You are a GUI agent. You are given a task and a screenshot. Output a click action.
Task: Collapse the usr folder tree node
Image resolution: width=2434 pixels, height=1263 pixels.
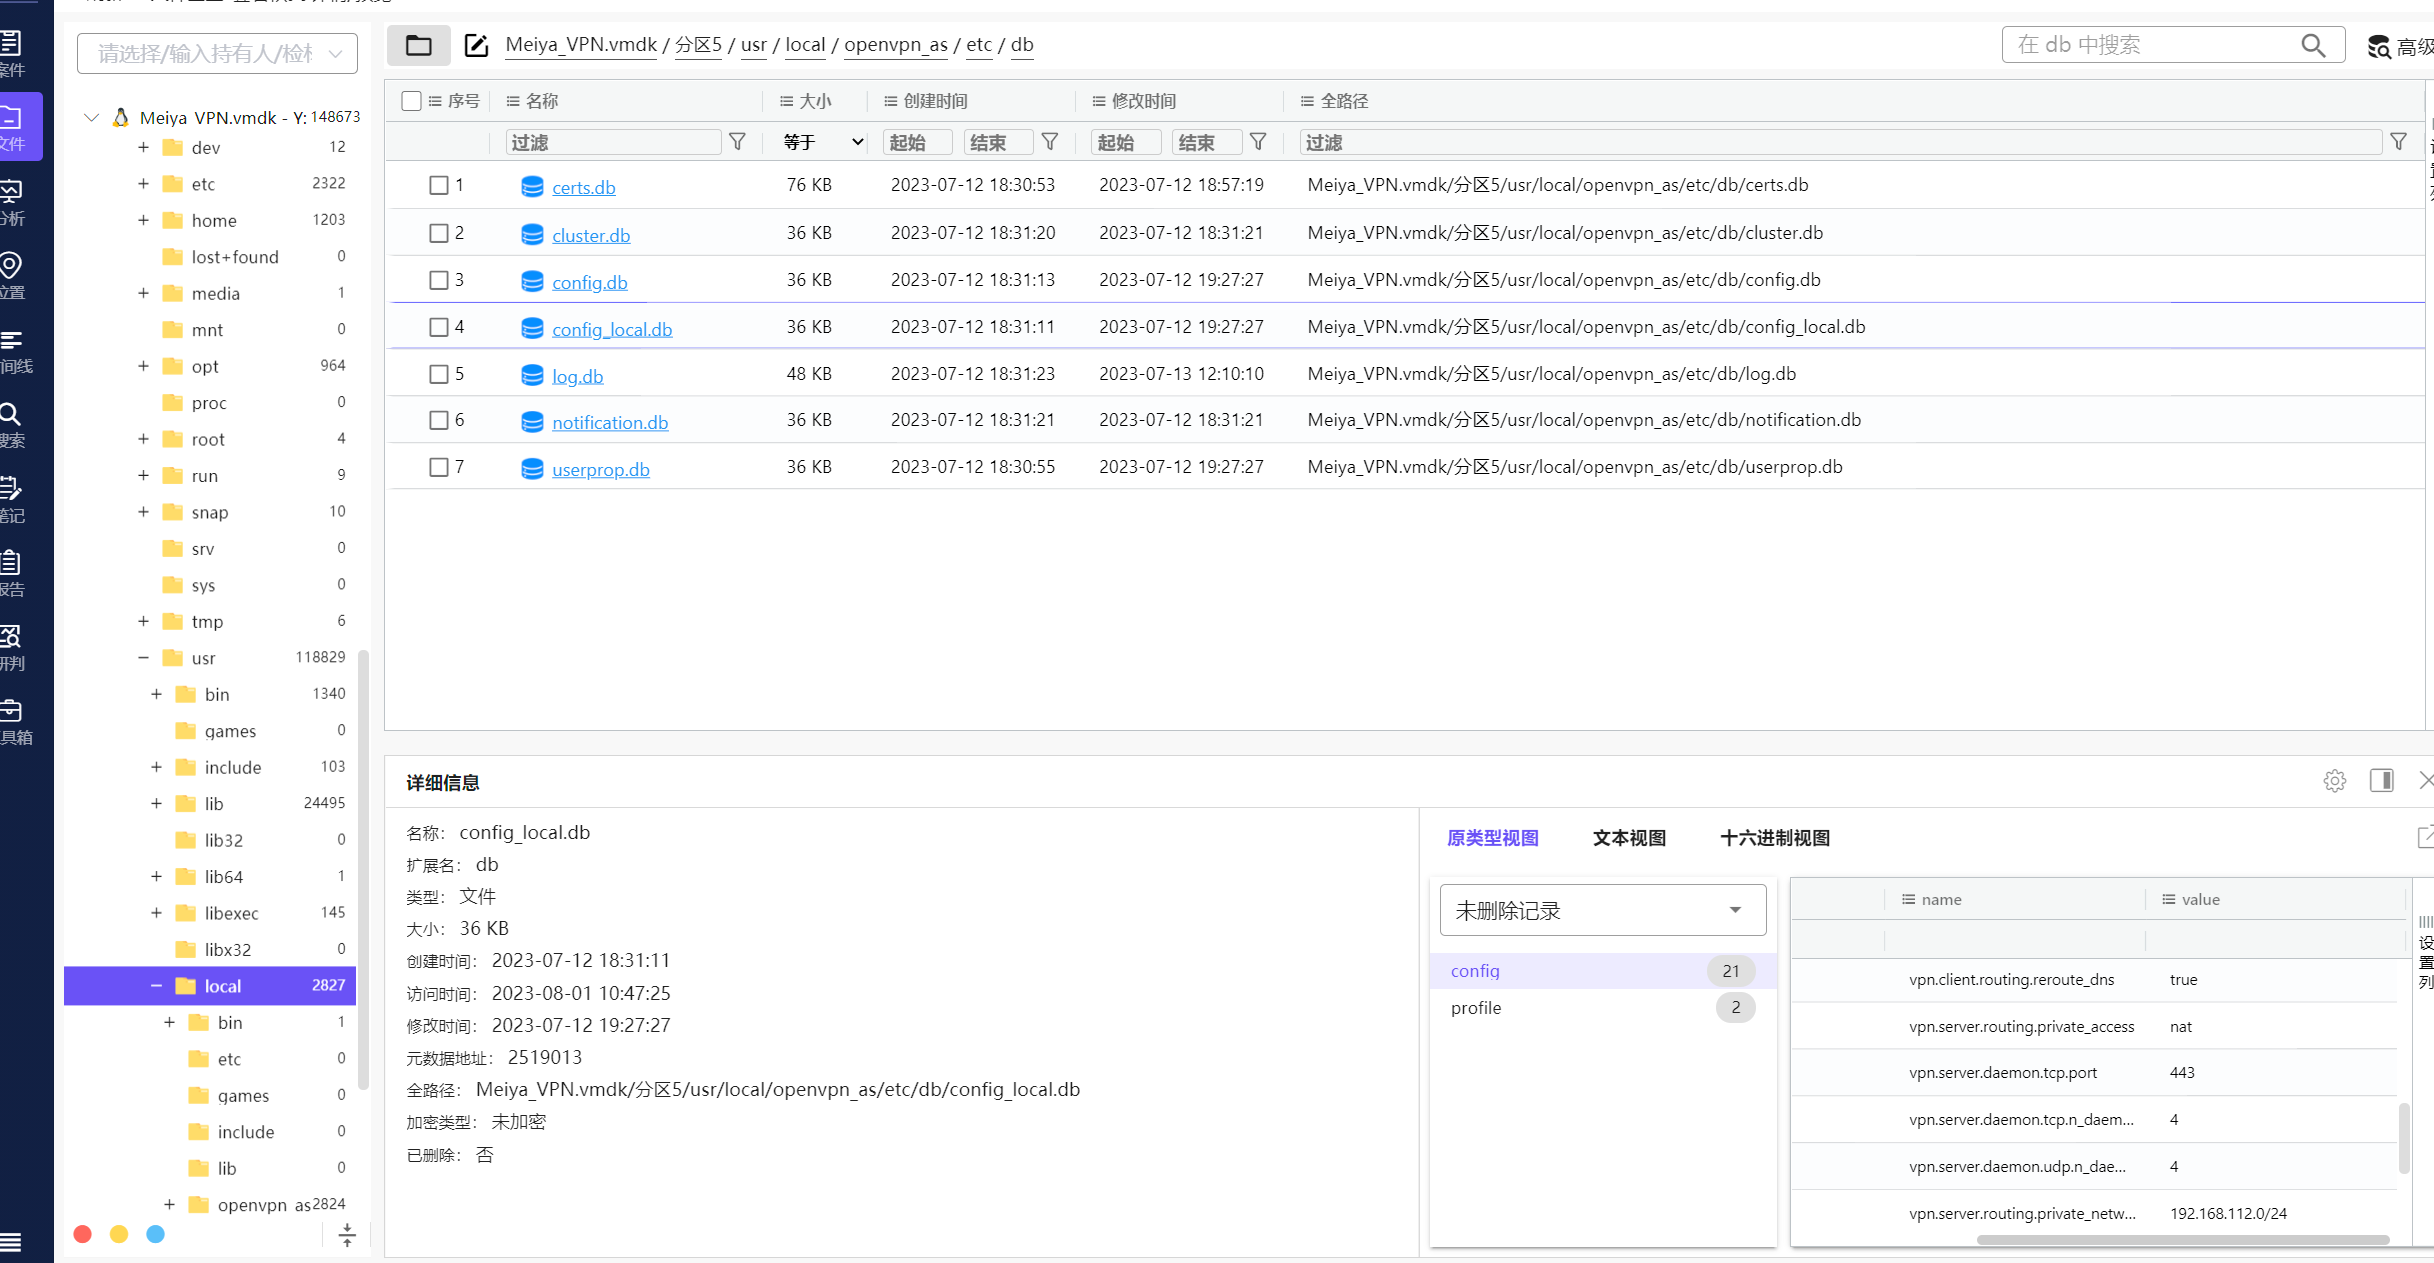(x=143, y=658)
